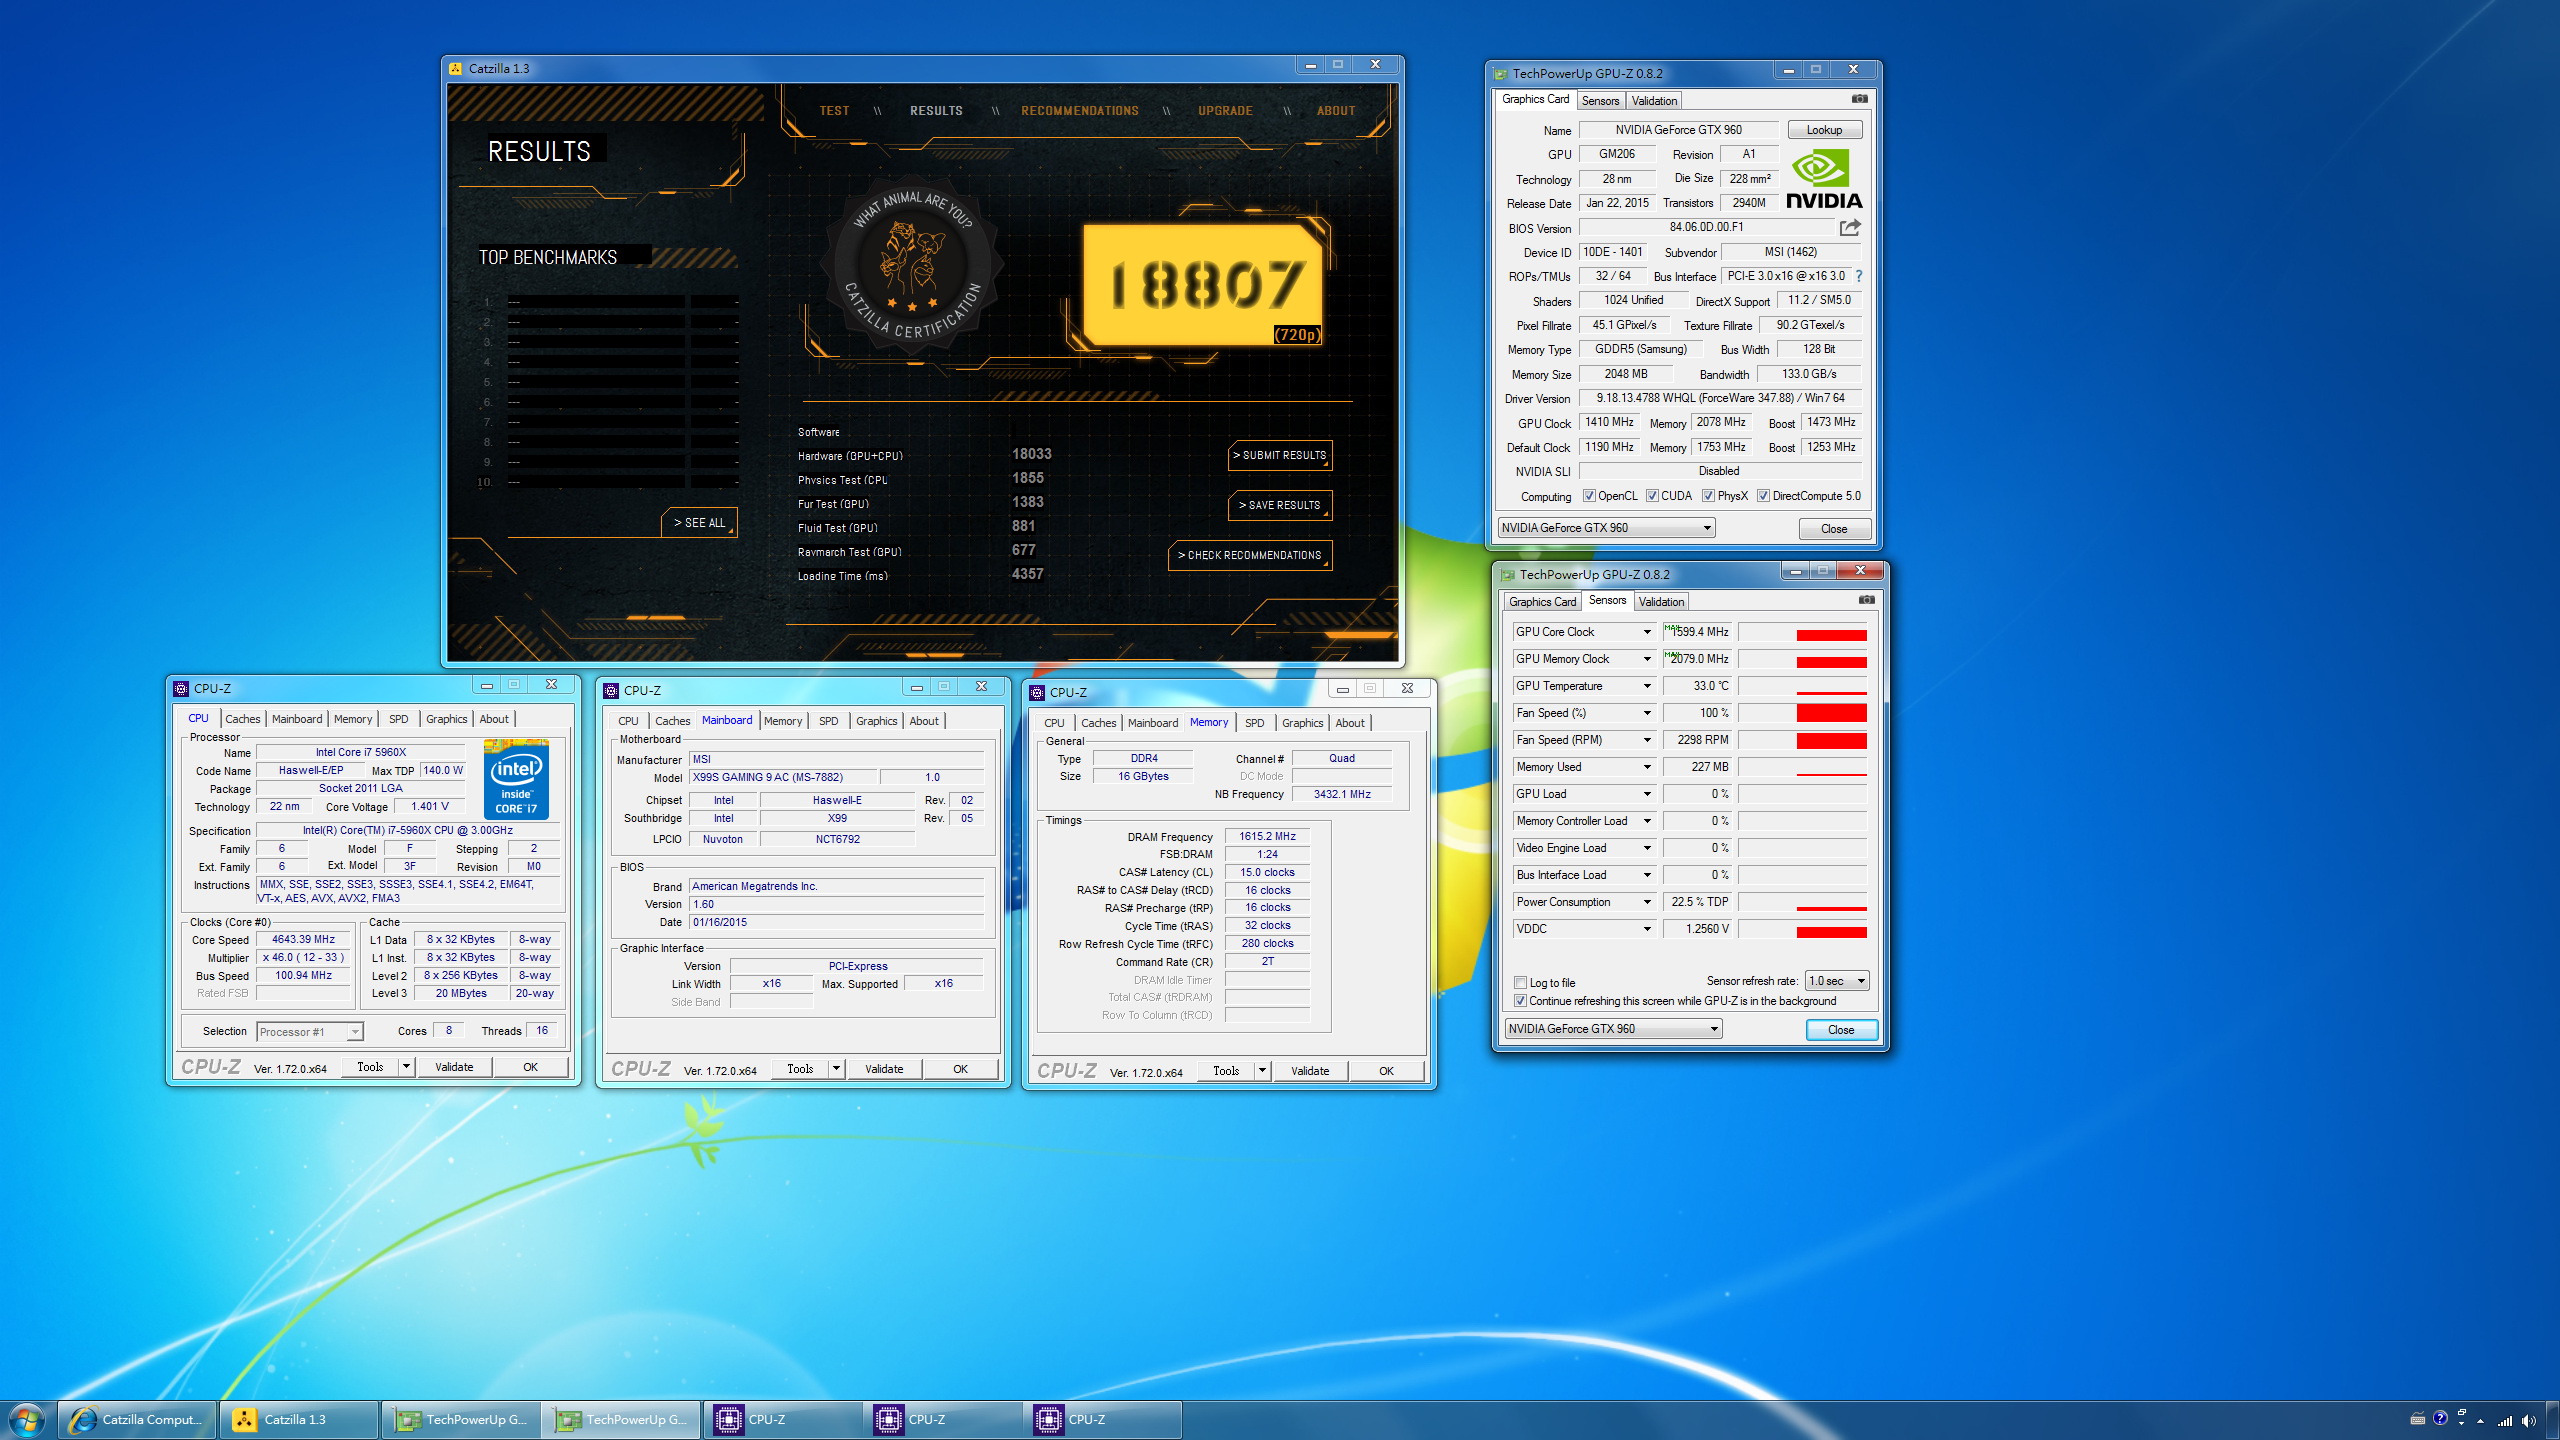Toggle the DirectCompute 5.0 checkbox
Viewport: 2560px width, 1440px height.
(x=1764, y=496)
